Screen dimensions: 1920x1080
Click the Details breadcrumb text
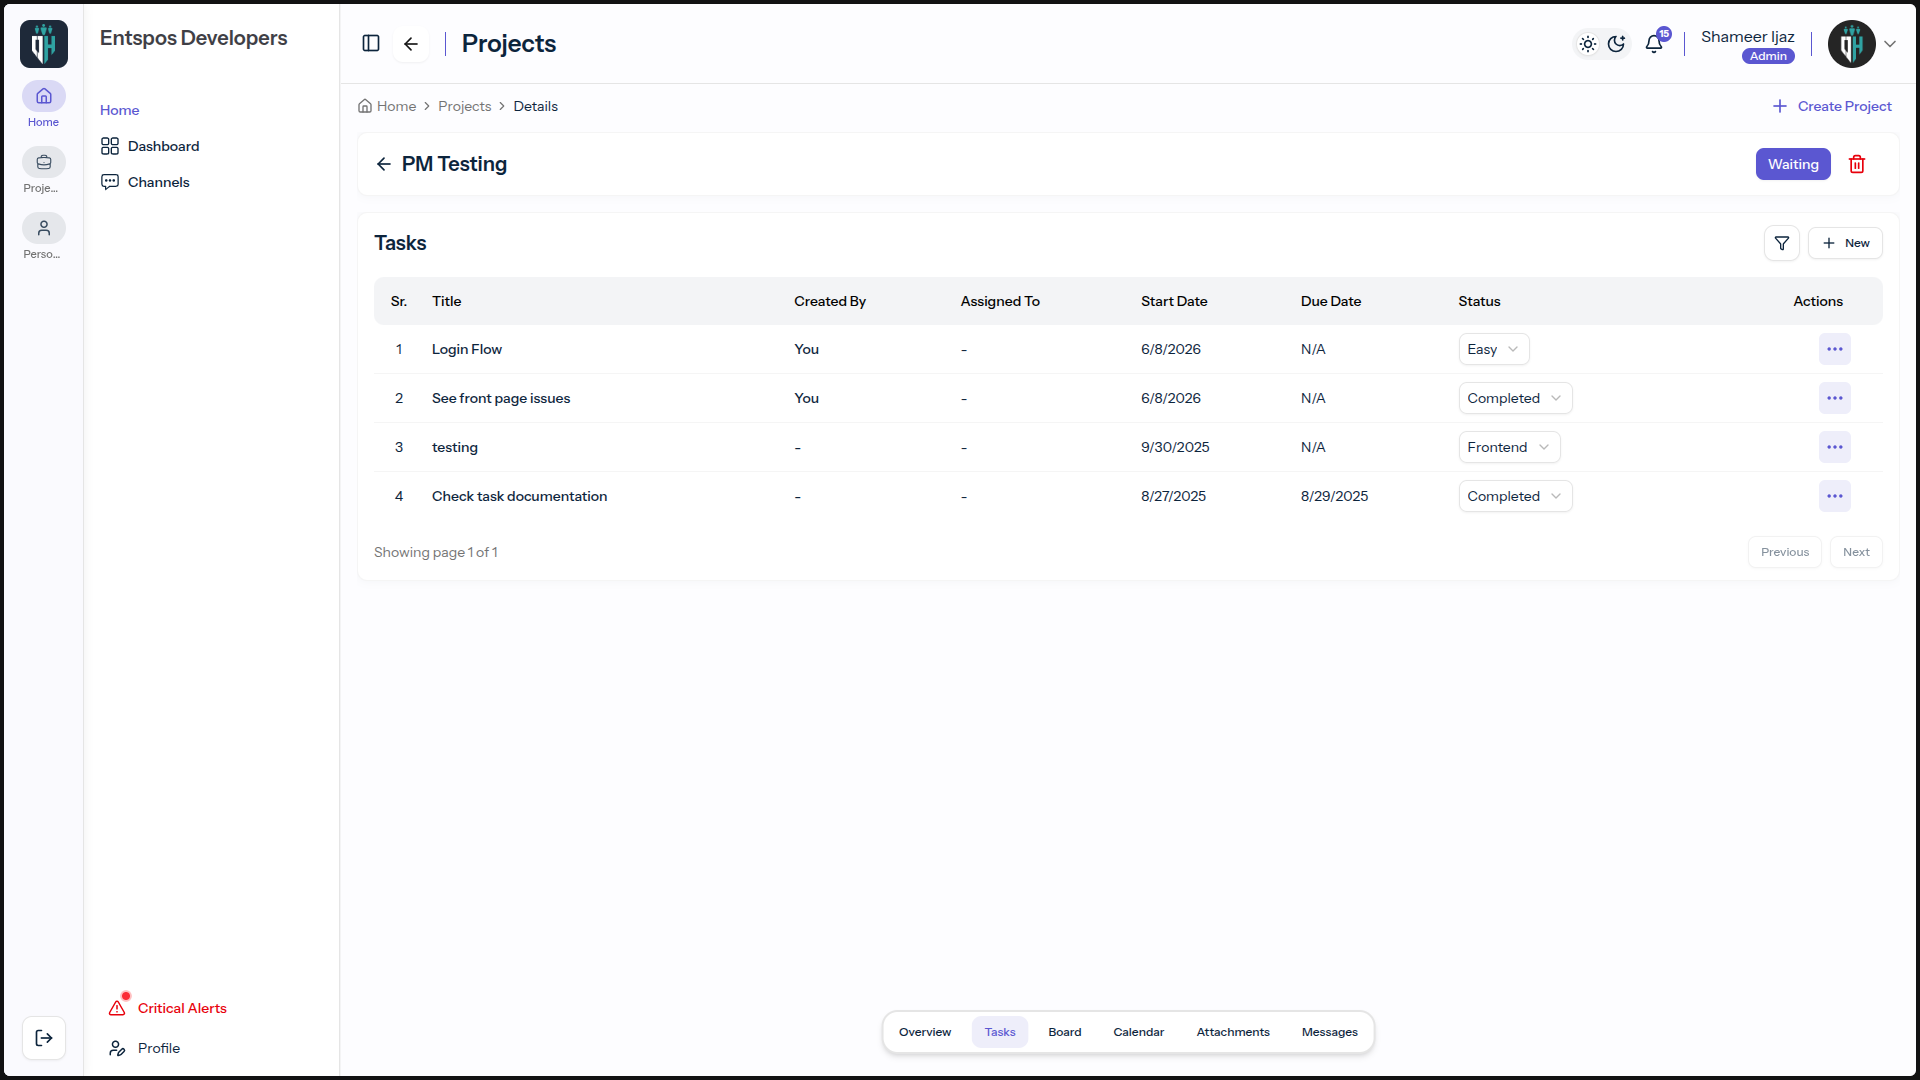point(536,106)
